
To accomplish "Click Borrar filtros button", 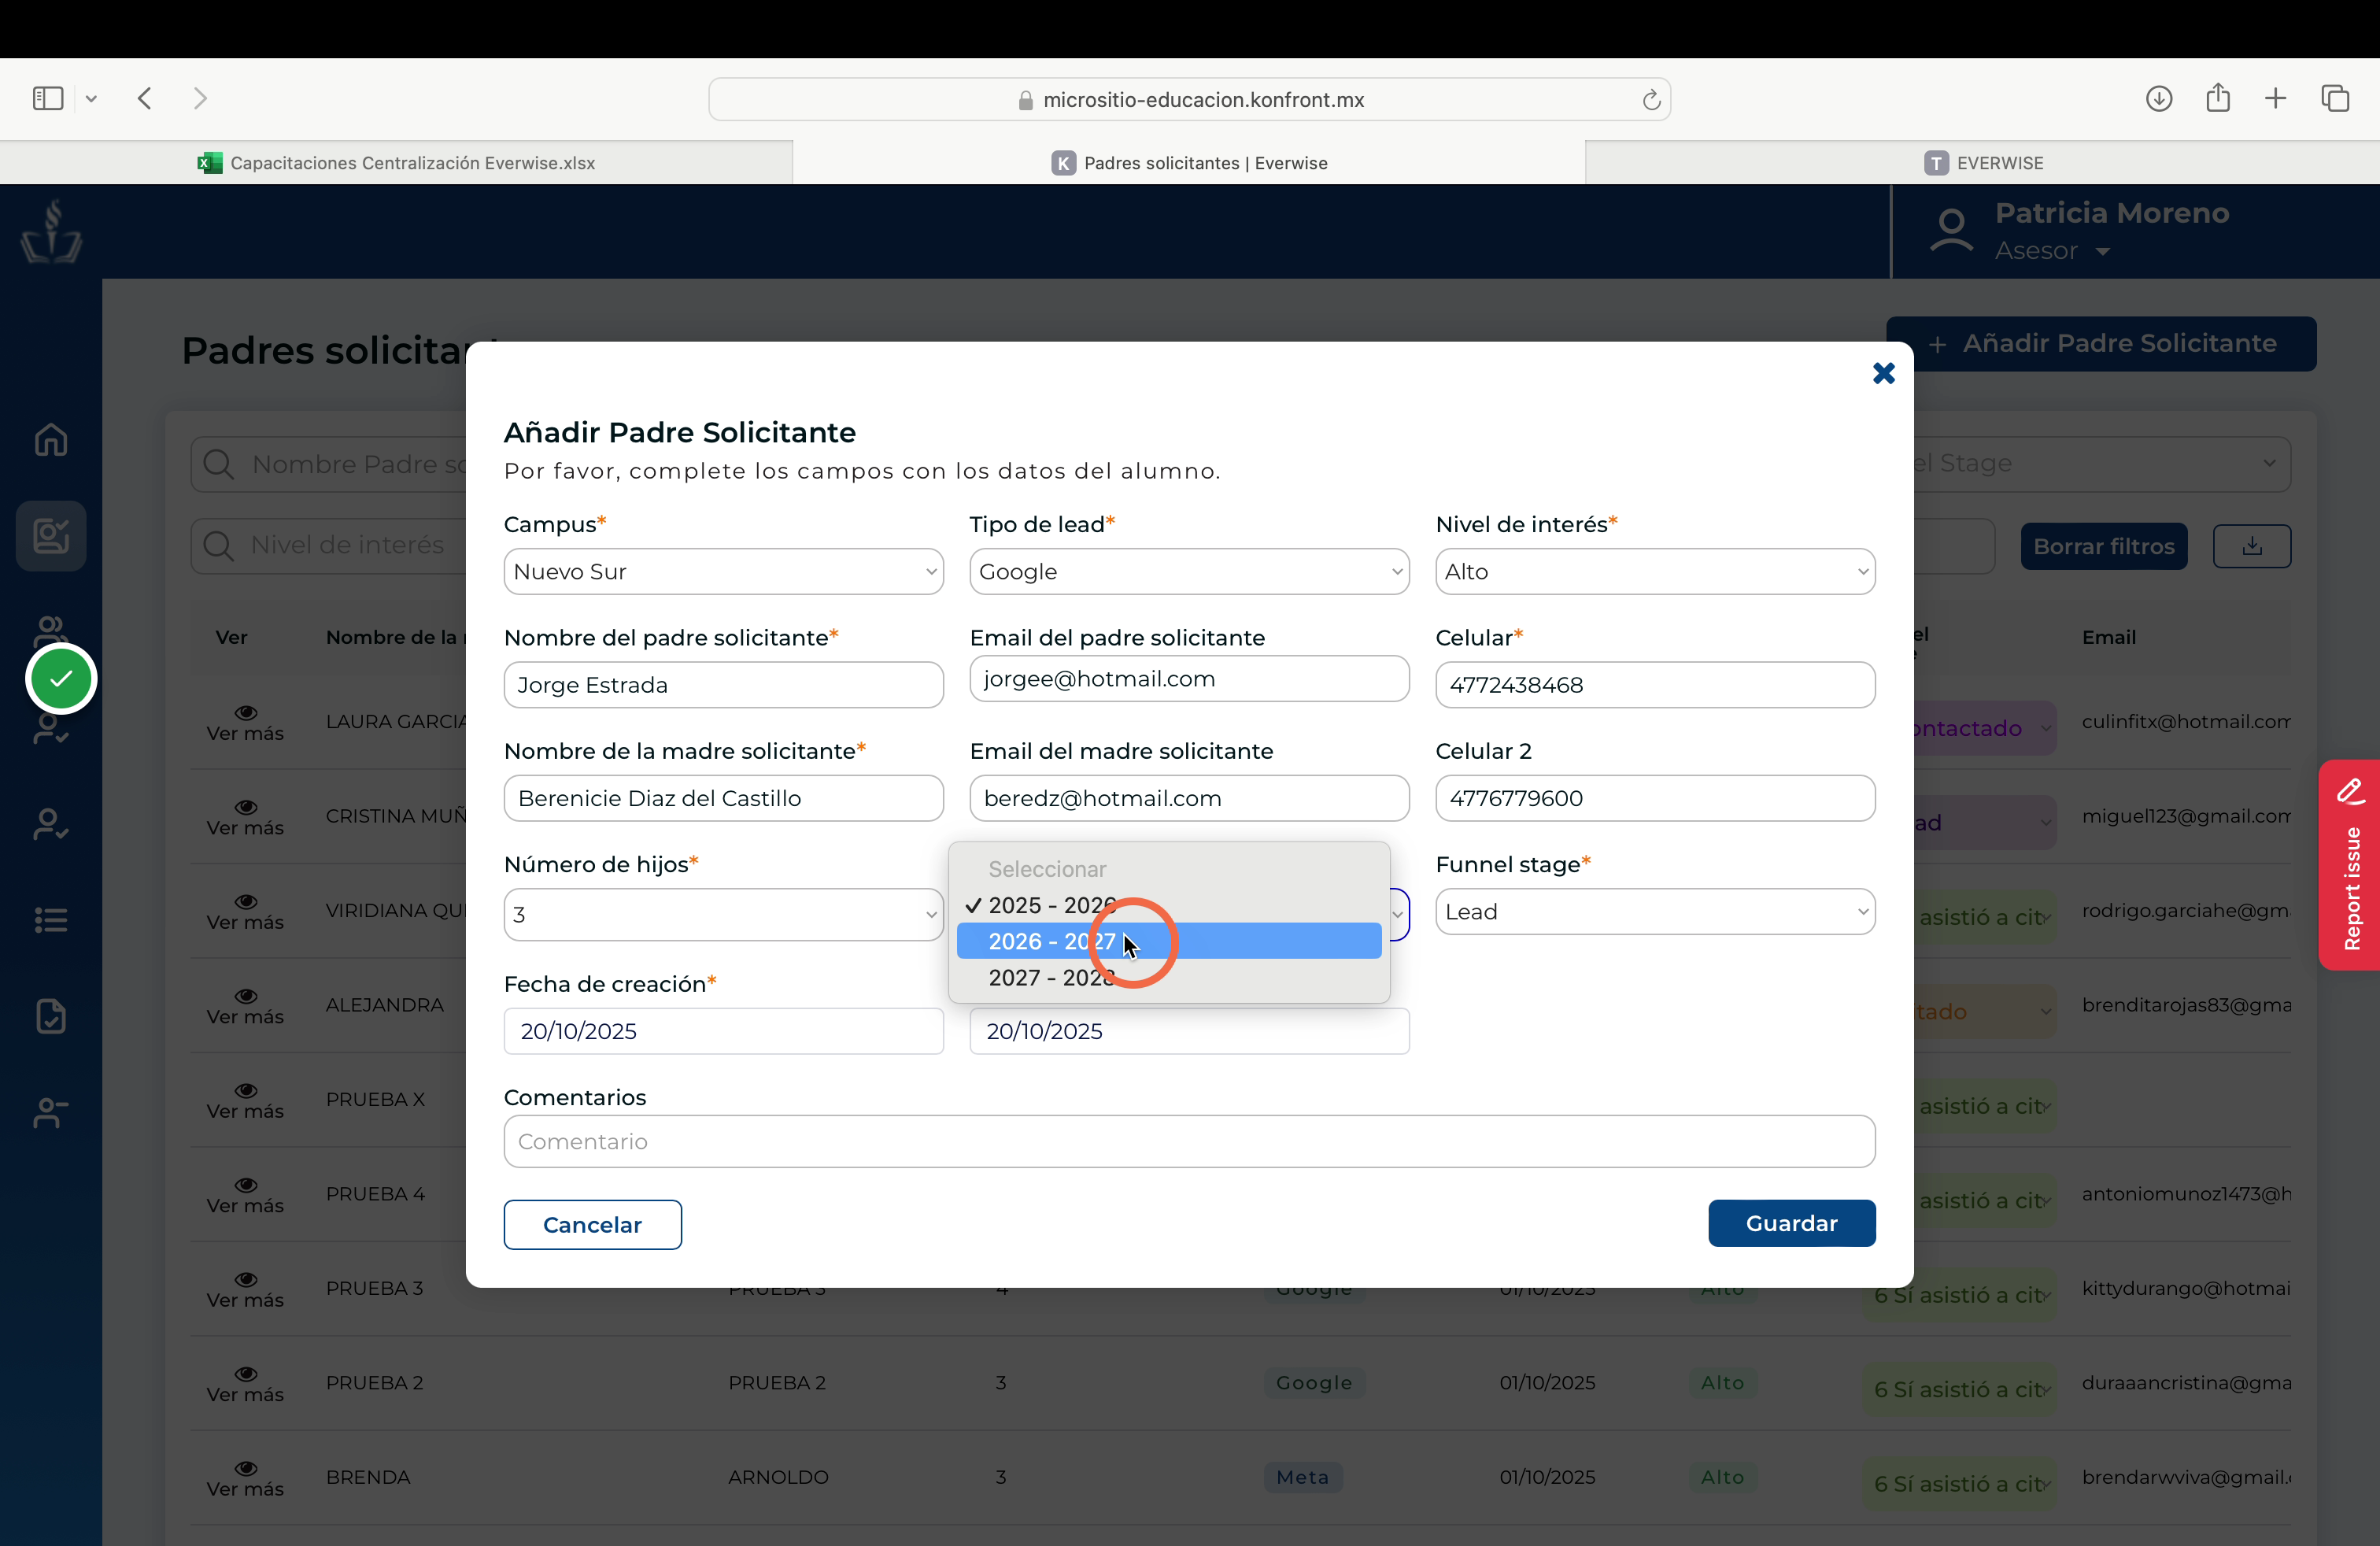I will click(2104, 546).
